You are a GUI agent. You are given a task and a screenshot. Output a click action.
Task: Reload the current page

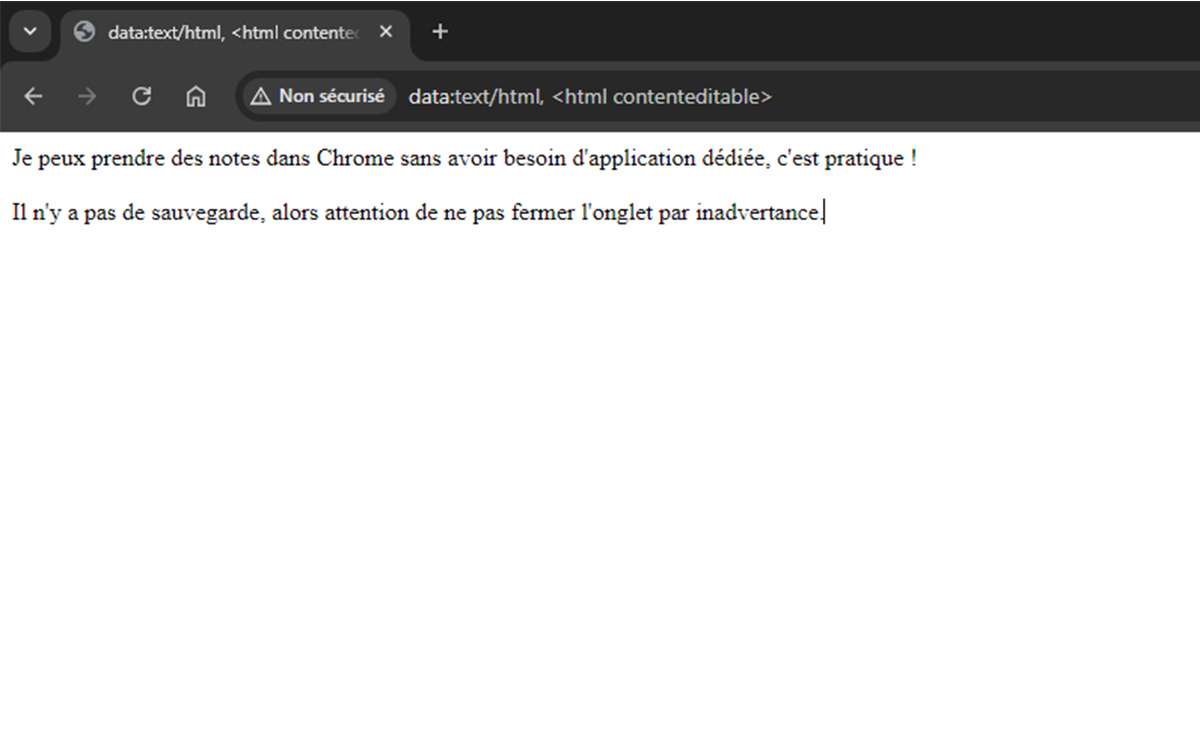coord(142,96)
